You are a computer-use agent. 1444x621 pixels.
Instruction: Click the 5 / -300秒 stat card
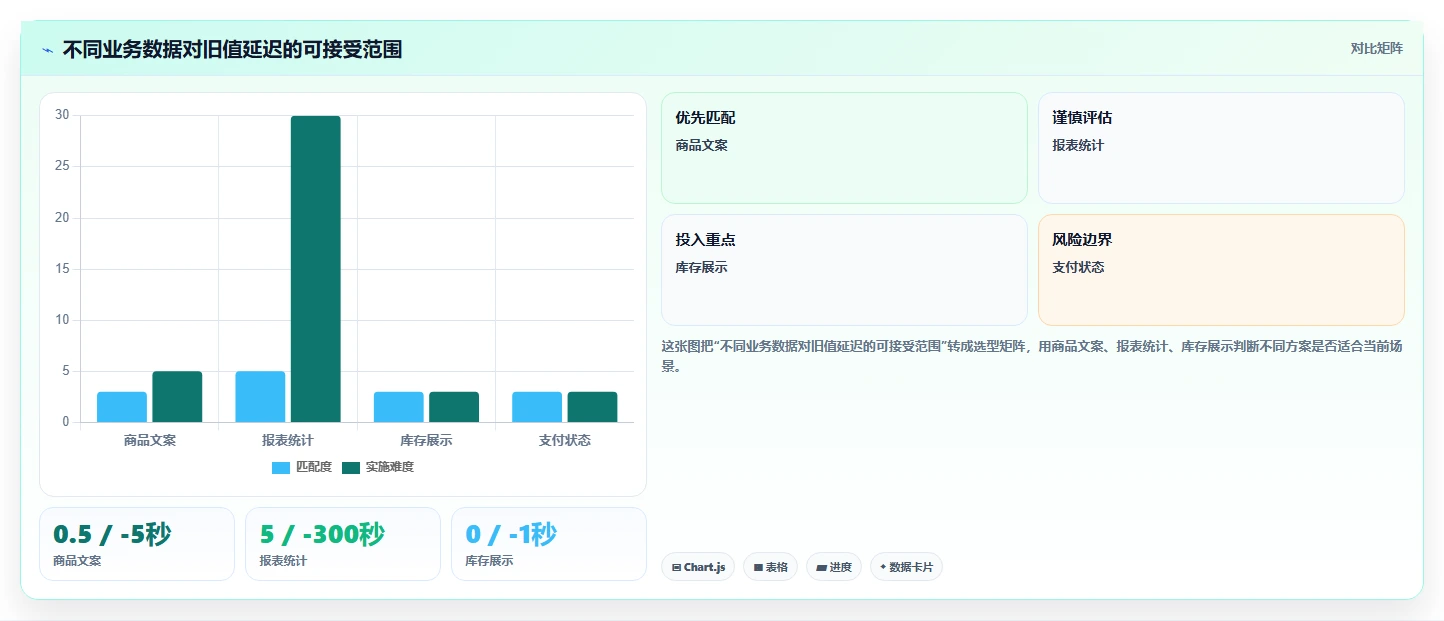point(343,544)
